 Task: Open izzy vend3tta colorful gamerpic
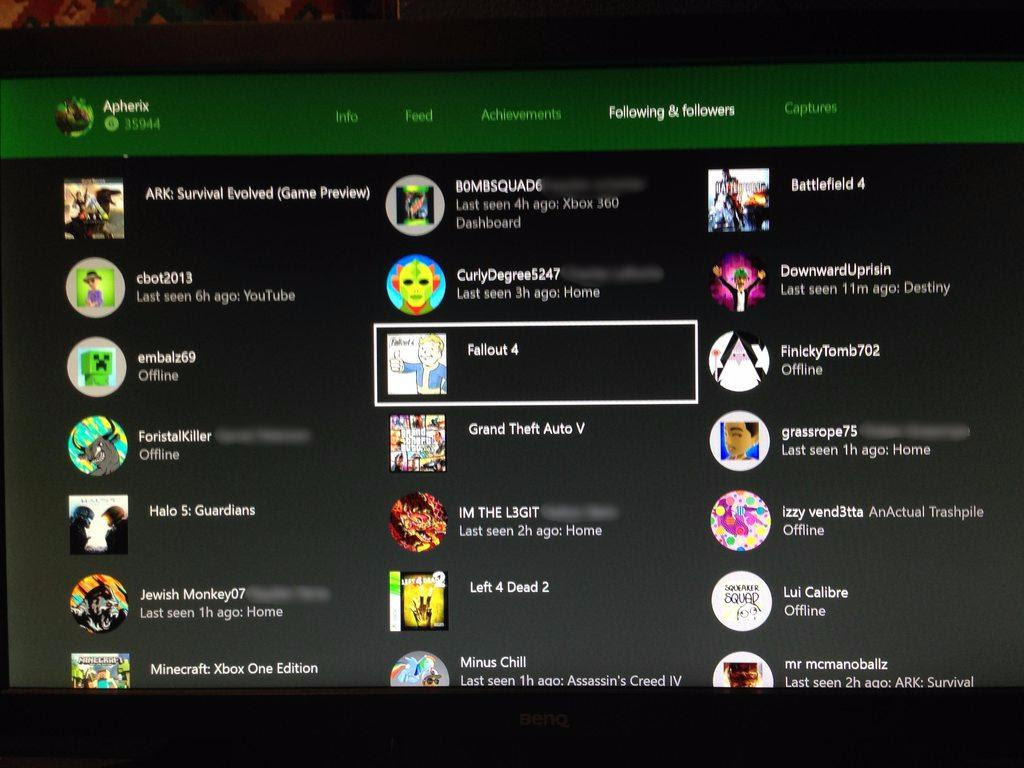741,520
